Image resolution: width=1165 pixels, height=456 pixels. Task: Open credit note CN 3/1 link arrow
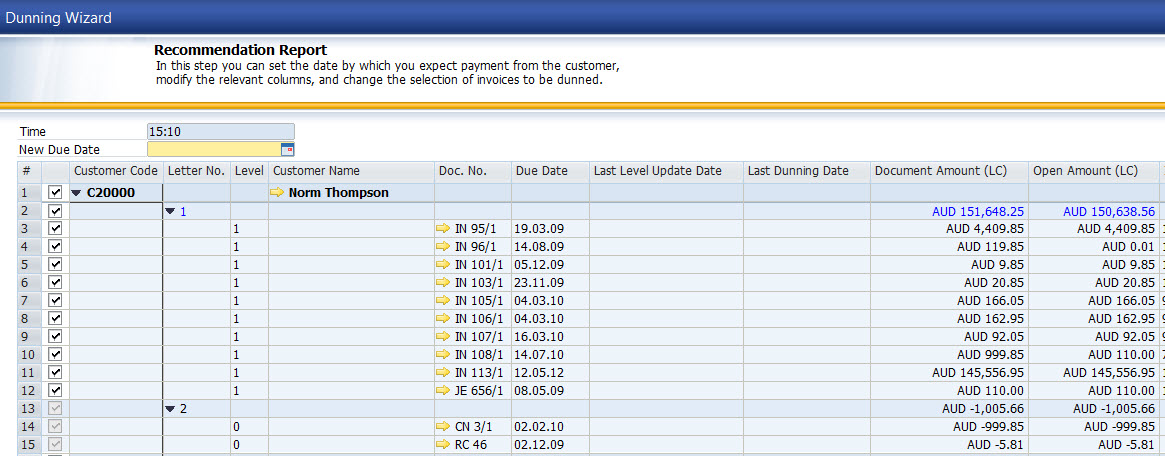point(444,426)
